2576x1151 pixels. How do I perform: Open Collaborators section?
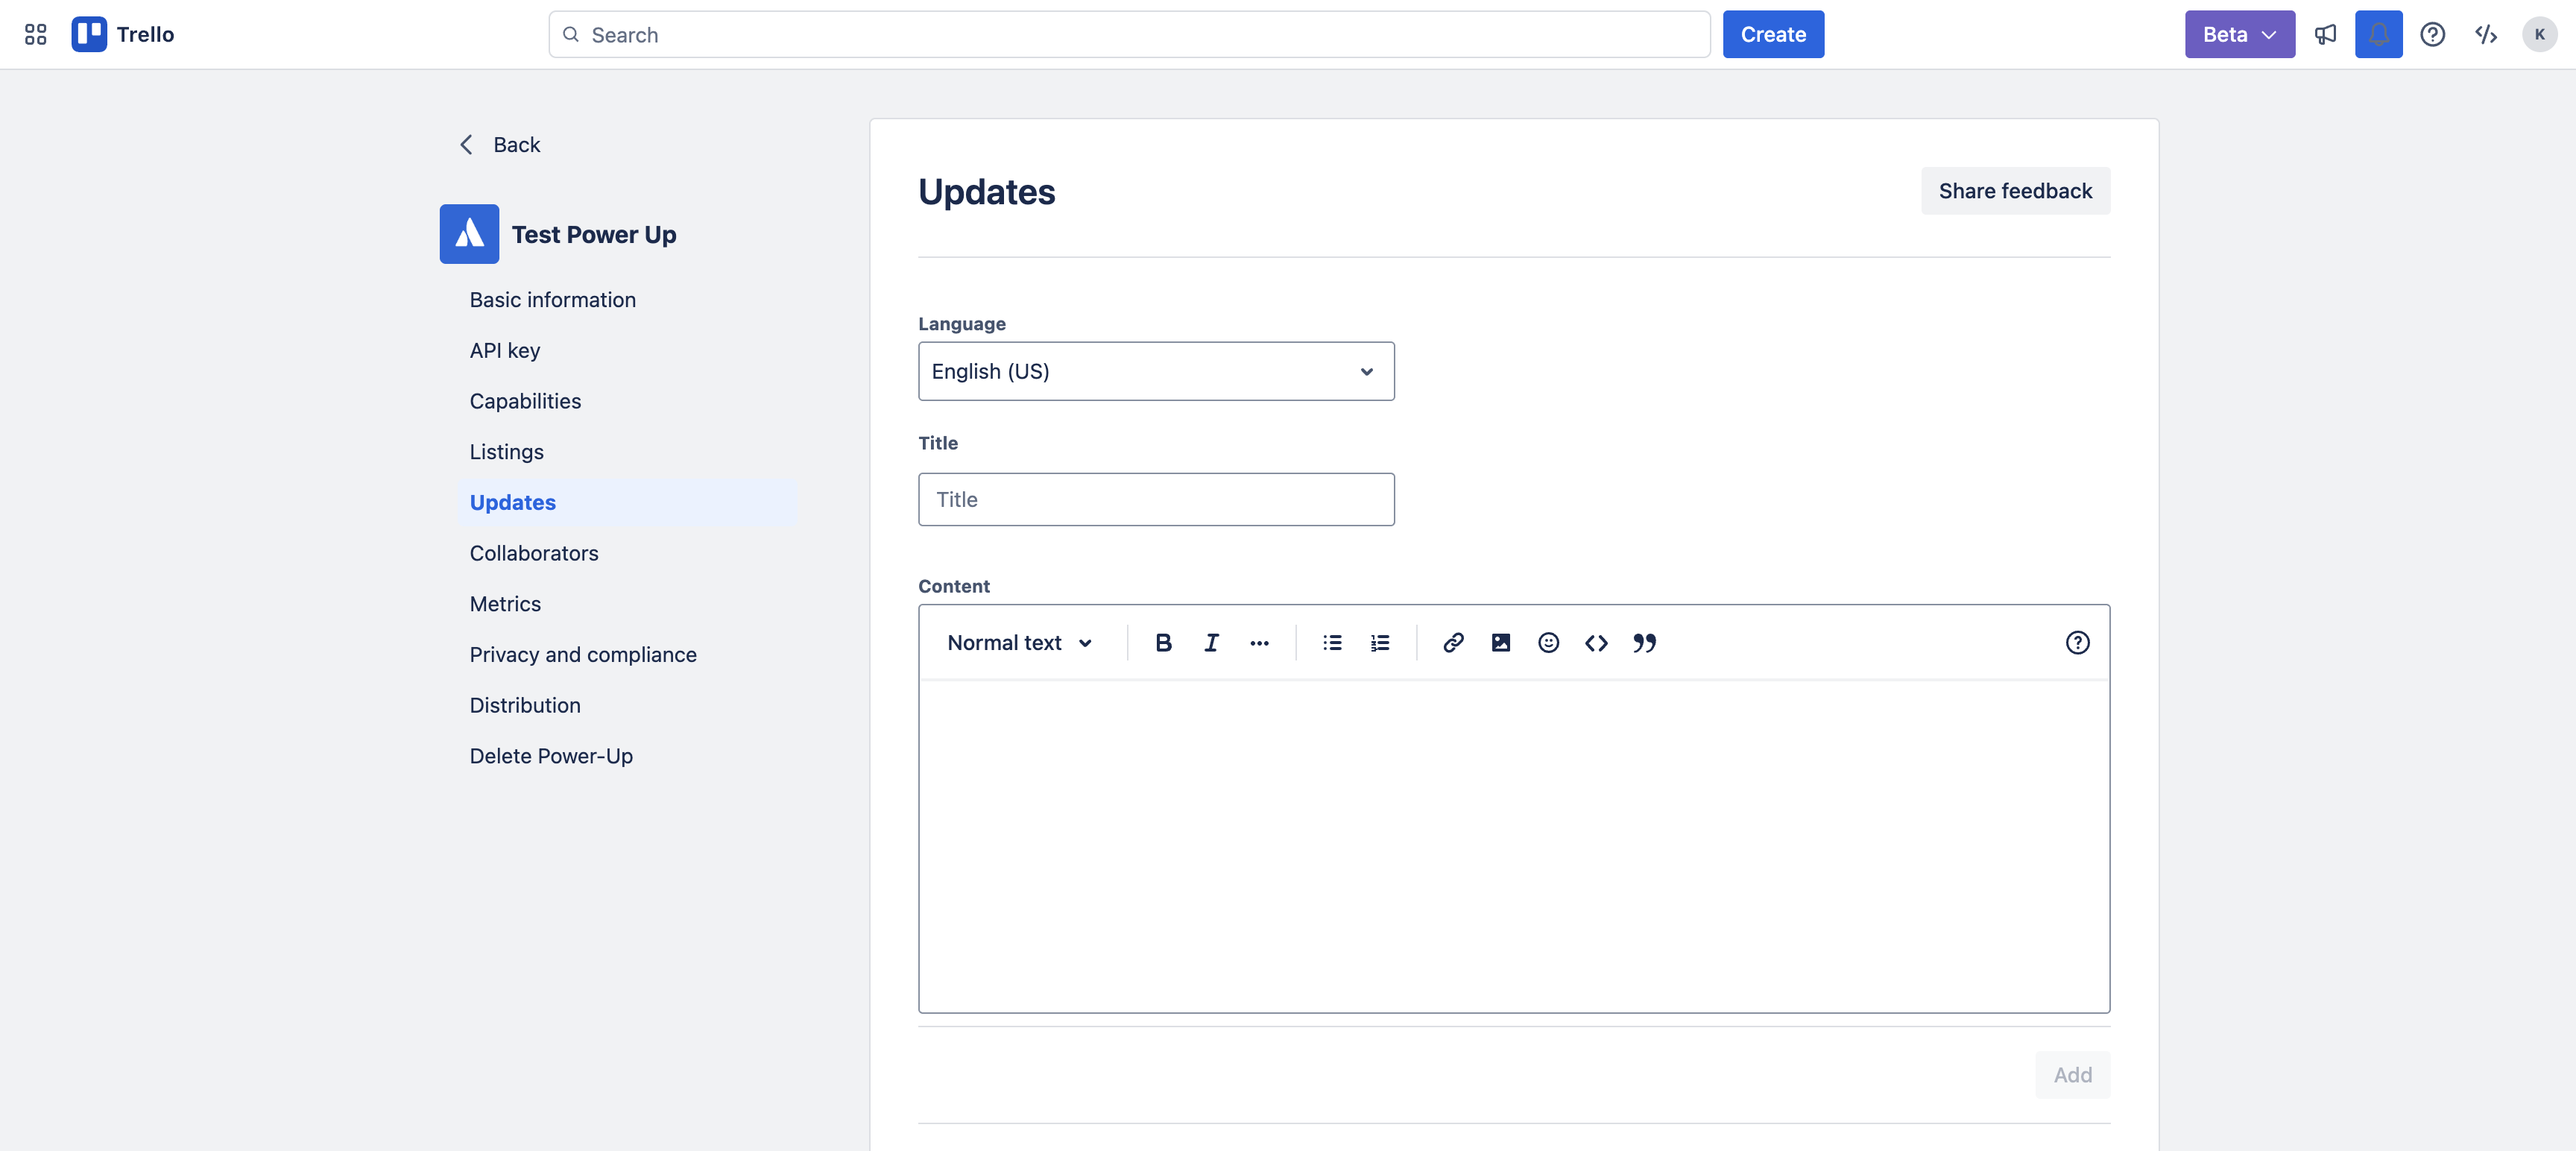[534, 553]
